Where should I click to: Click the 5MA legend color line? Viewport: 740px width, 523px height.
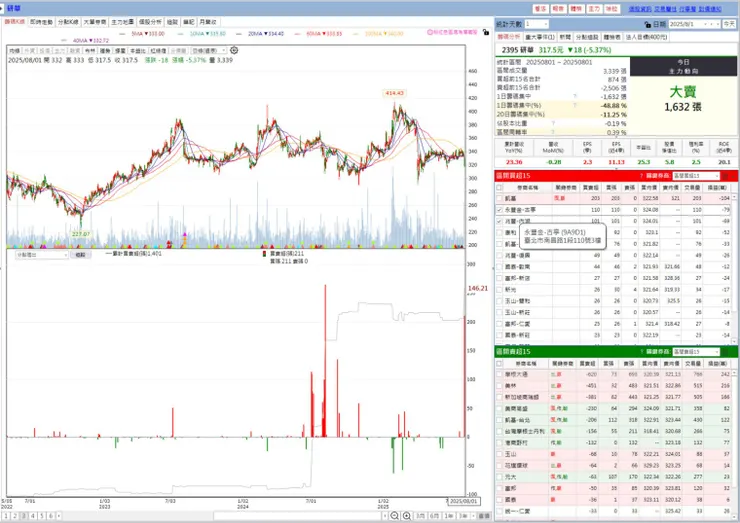[123, 34]
